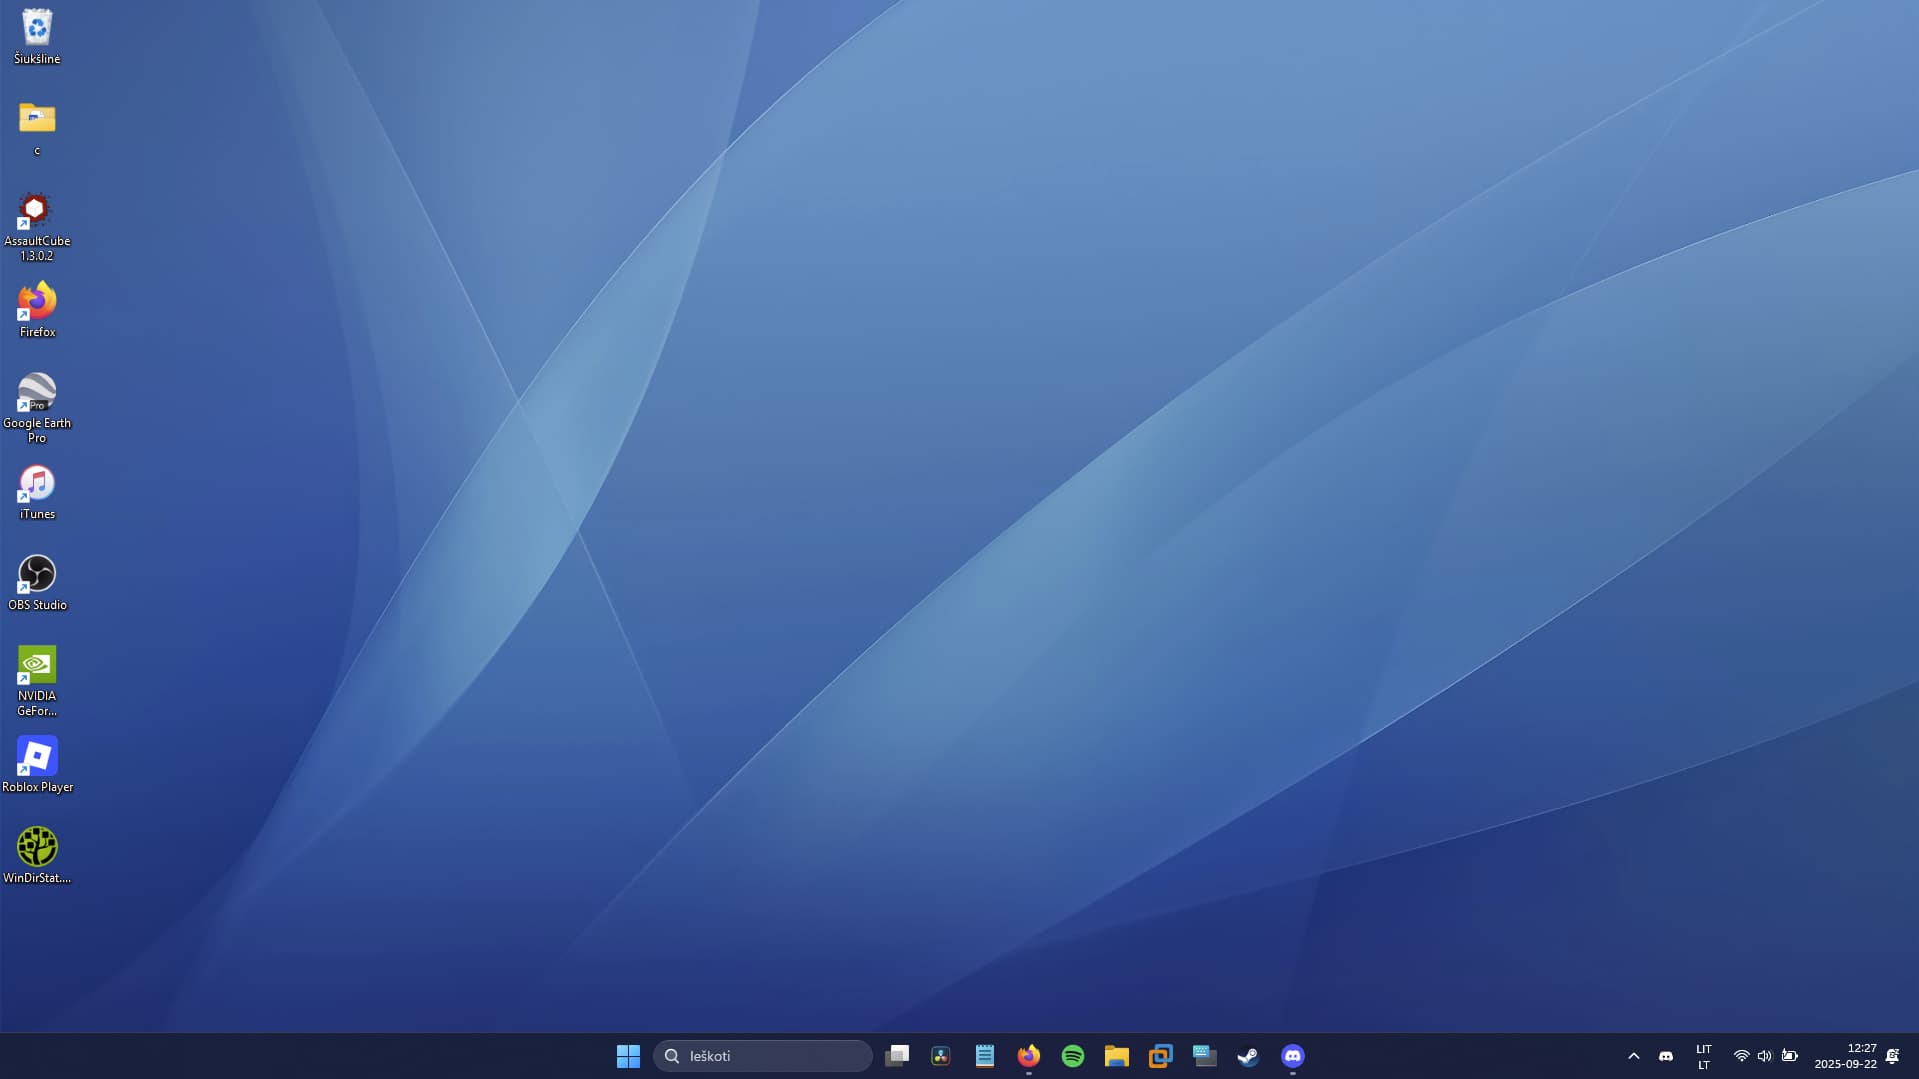Open the Windows Start menu
Viewport: 1919px width, 1079px height.
pos(628,1056)
